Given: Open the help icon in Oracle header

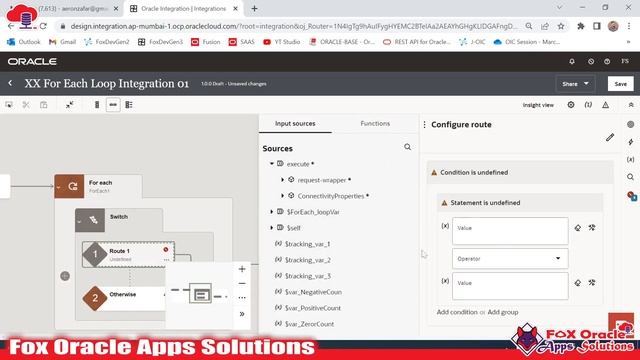Looking at the screenshot, I should tap(607, 61).
